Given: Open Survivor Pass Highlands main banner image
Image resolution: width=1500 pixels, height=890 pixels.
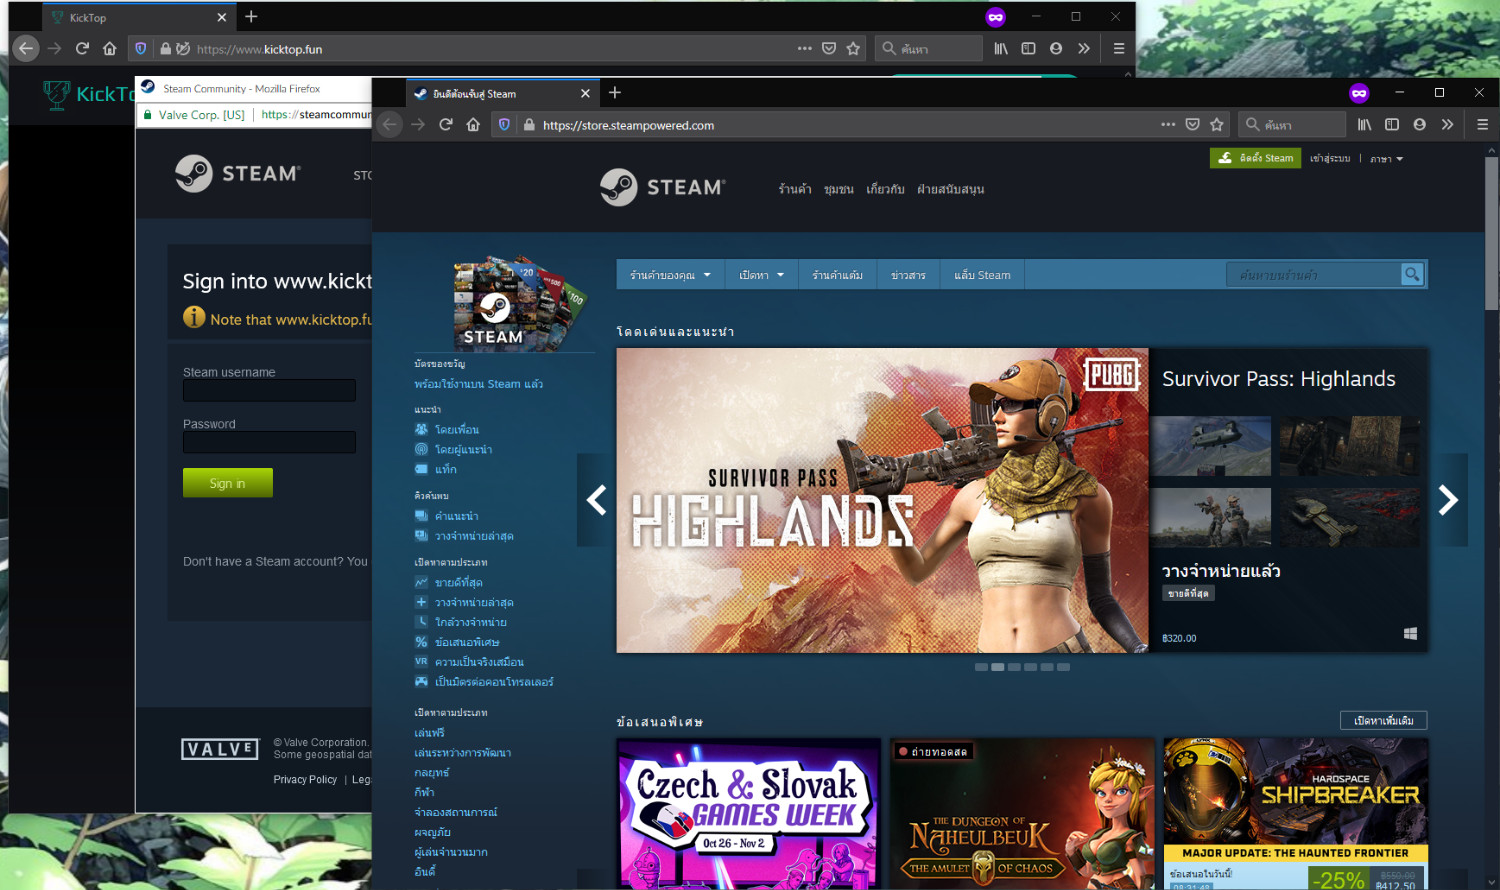Looking at the screenshot, I should pyautogui.click(x=882, y=500).
